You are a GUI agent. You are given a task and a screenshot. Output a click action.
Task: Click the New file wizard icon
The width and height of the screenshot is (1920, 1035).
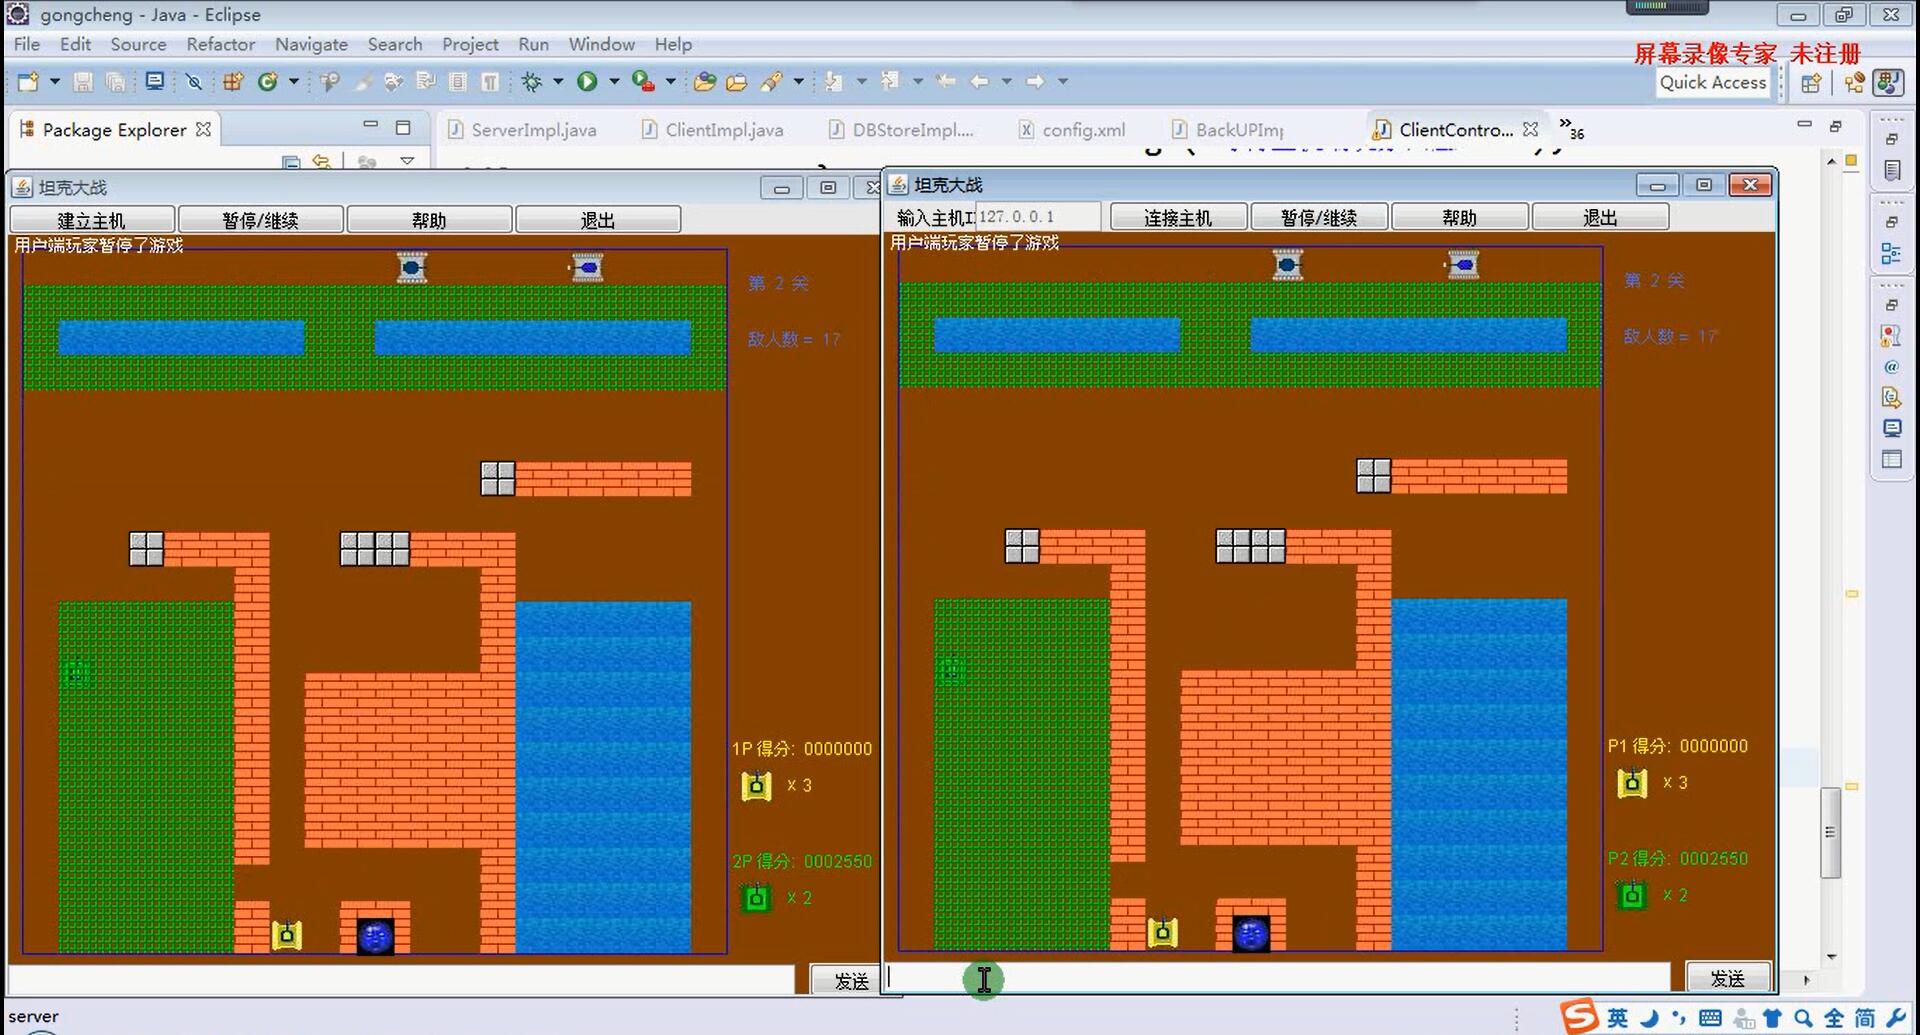tap(28, 82)
